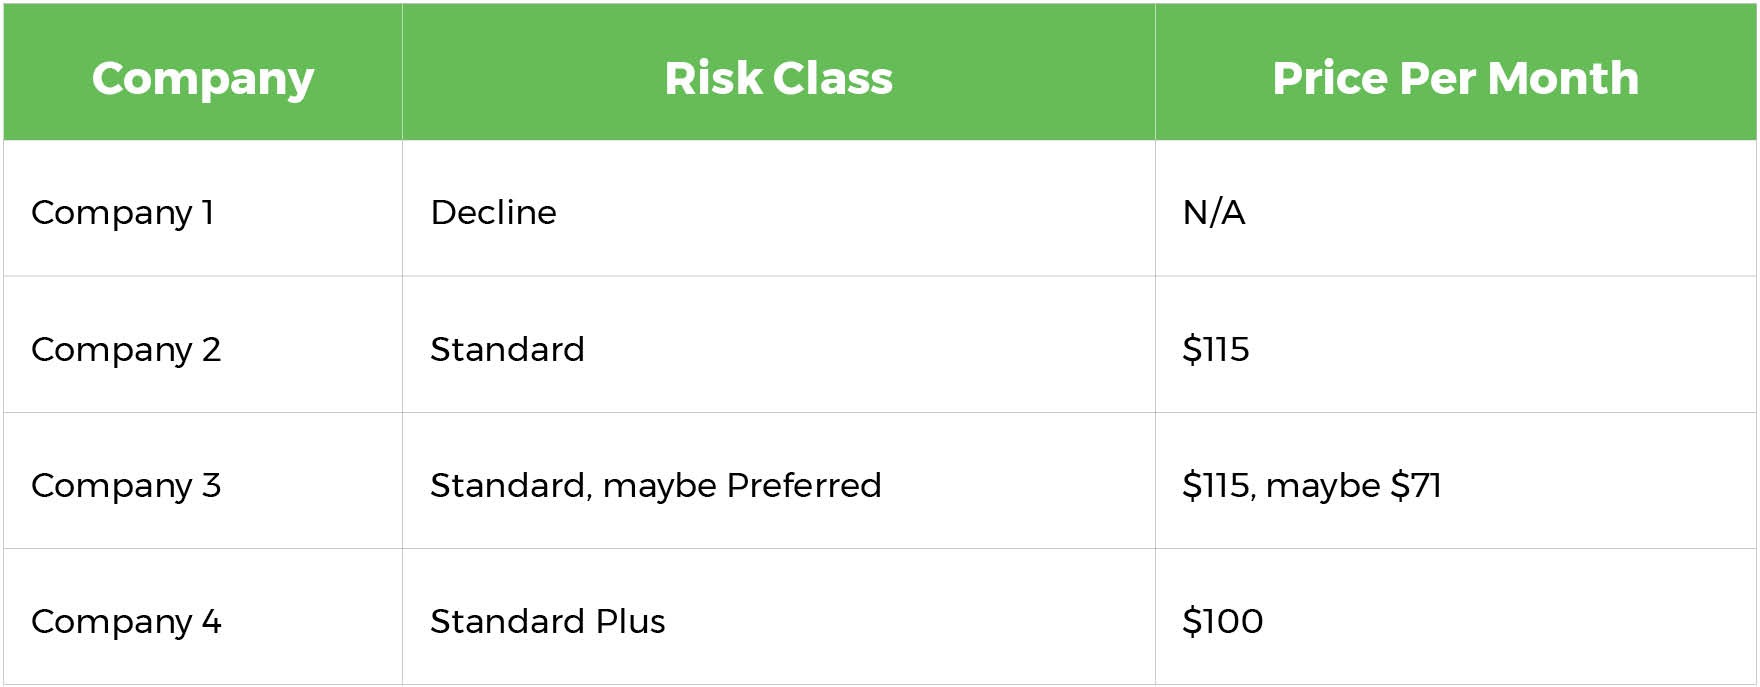Click the Decline risk class cell
The height and width of the screenshot is (687, 1760).
pyautogui.click(x=779, y=208)
